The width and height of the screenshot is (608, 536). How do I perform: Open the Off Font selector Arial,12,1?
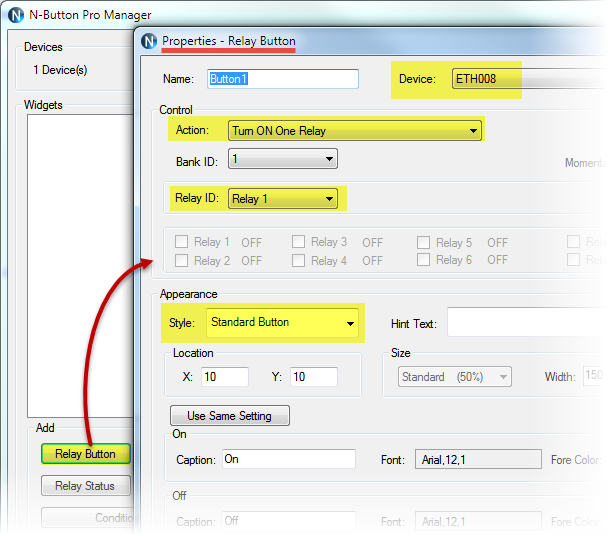point(478,521)
